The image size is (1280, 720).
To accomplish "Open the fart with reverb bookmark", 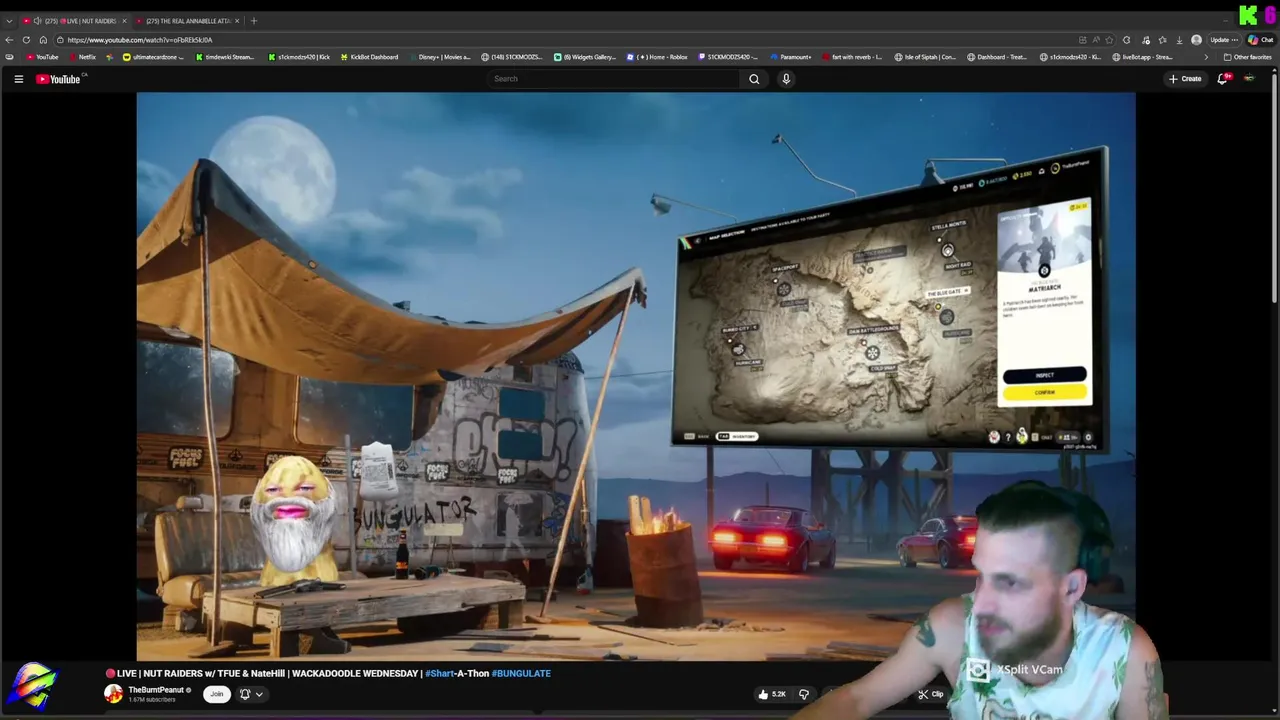I will [x=853, y=57].
